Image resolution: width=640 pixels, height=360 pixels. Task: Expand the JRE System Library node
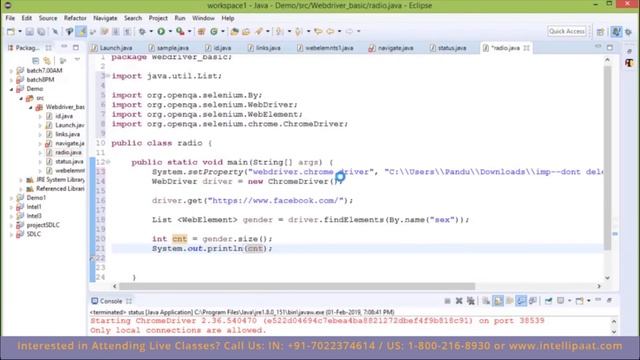pos(21,180)
